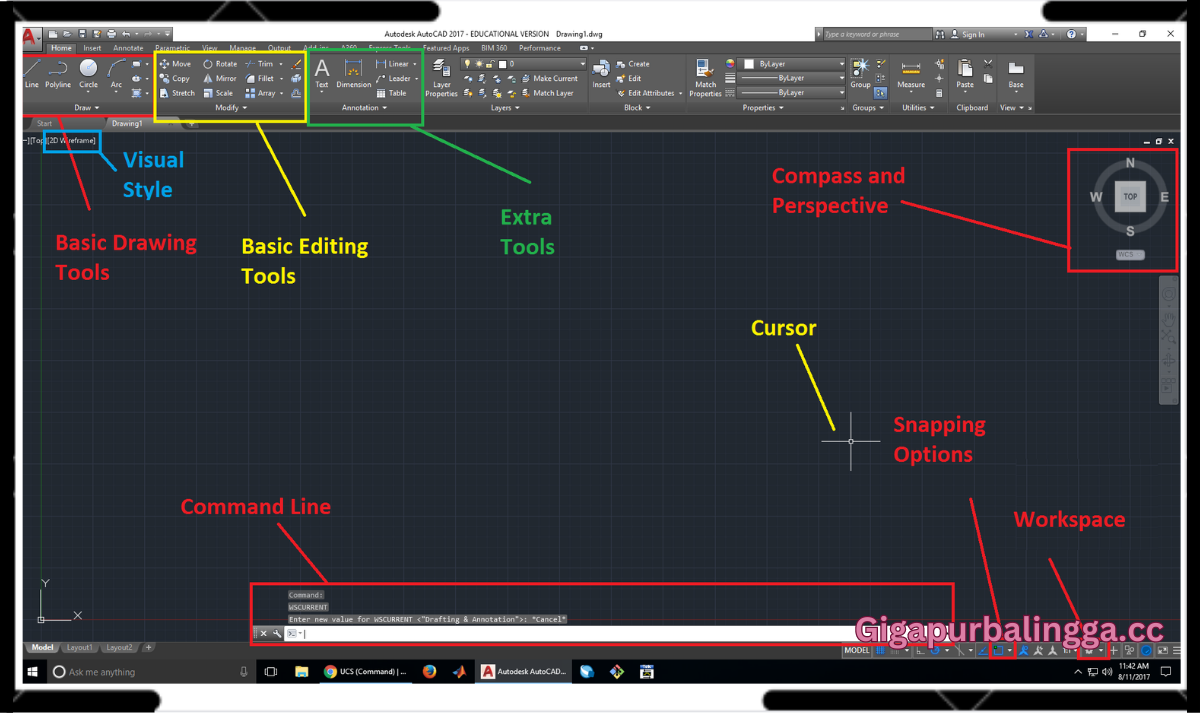
Task: Open Layer Properties manager
Action: coord(441,77)
